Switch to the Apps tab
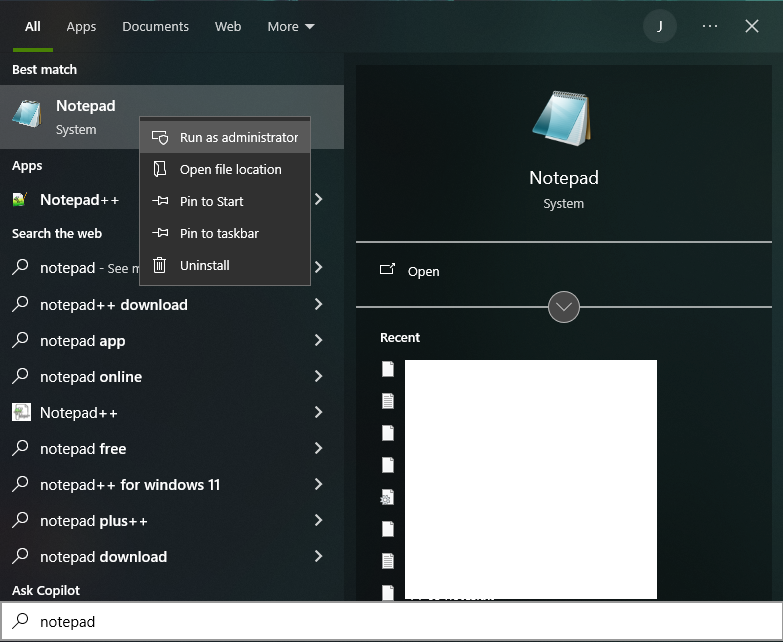Viewport: 783px width, 642px height. [x=81, y=26]
